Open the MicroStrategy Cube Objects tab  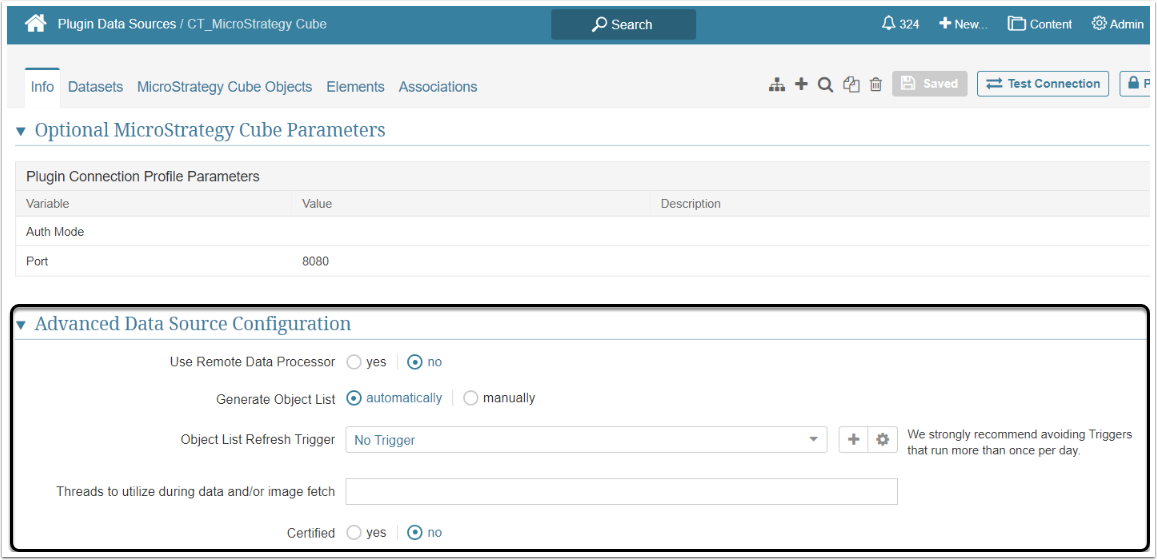coord(224,86)
